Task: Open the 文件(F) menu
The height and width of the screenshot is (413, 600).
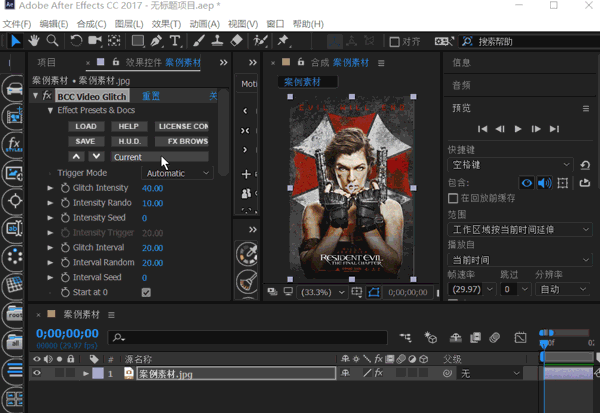Action: [x=17, y=24]
